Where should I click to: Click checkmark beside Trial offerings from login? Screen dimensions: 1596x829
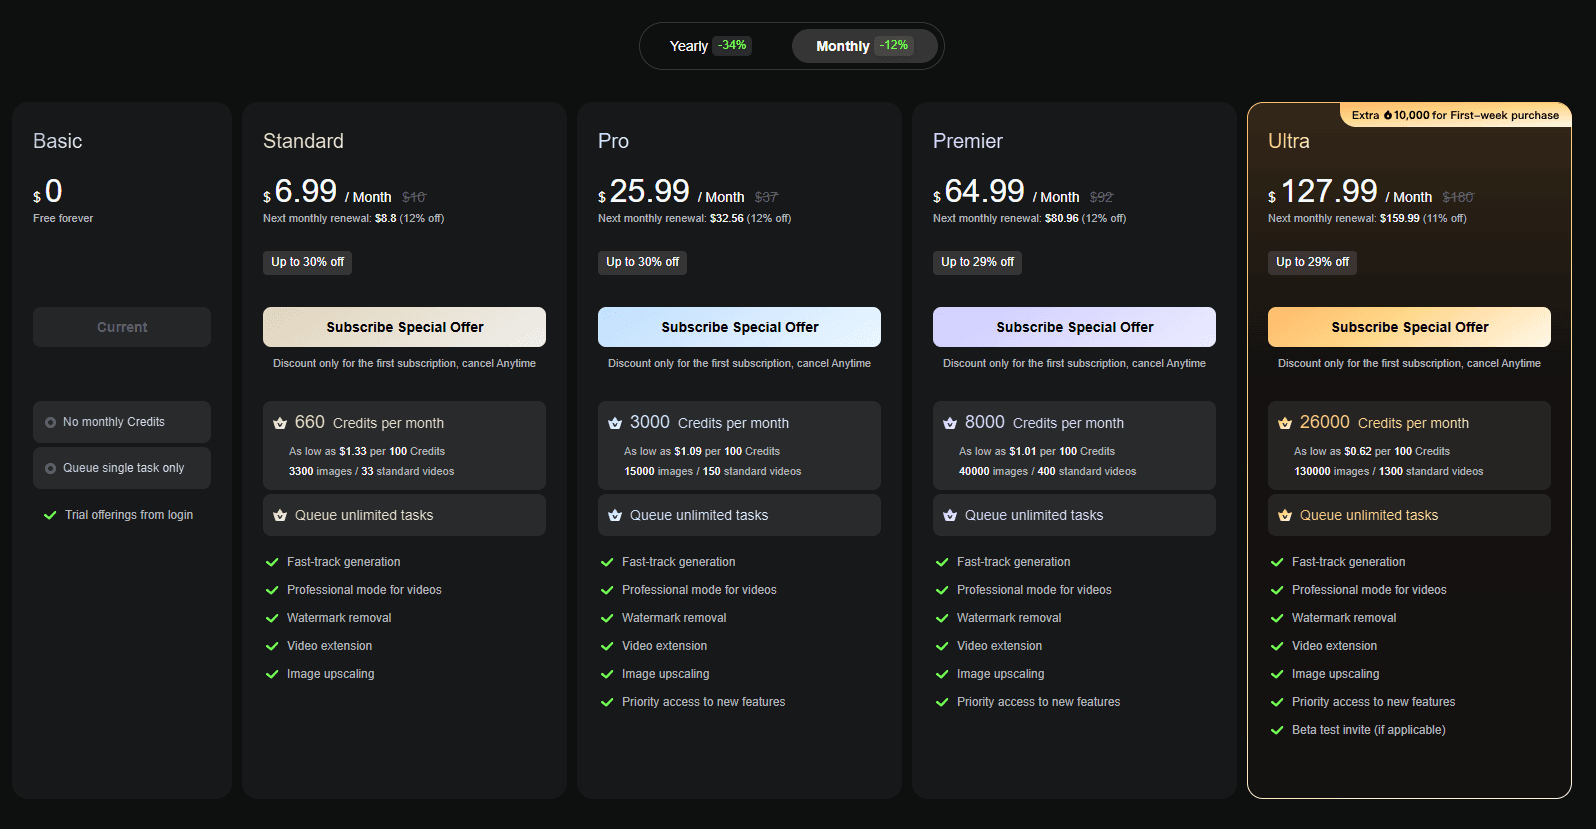[x=50, y=515]
